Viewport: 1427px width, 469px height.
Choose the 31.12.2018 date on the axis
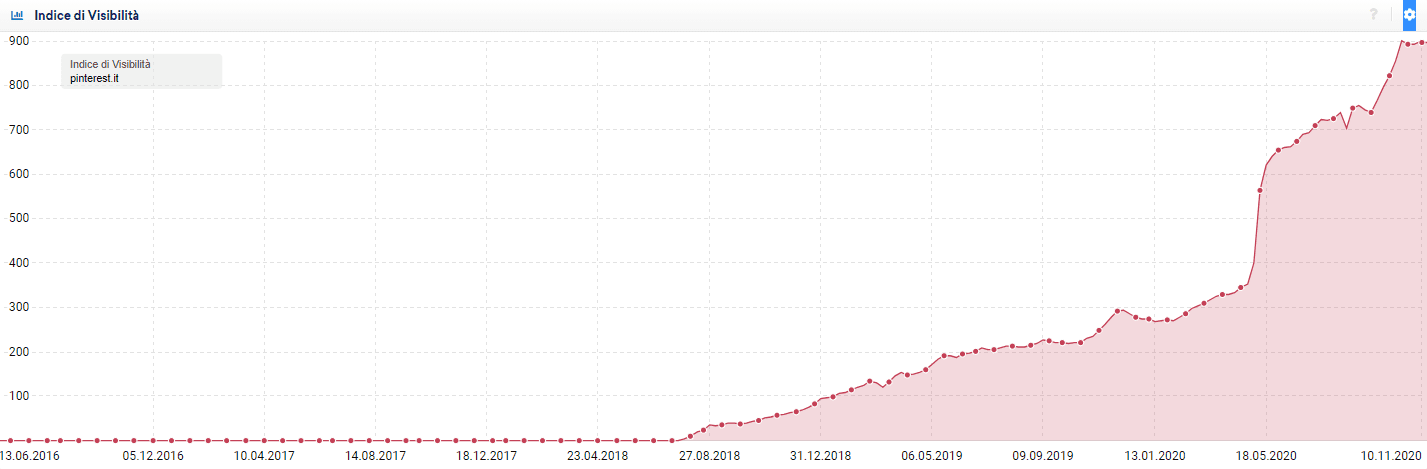(x=819, y=455)
